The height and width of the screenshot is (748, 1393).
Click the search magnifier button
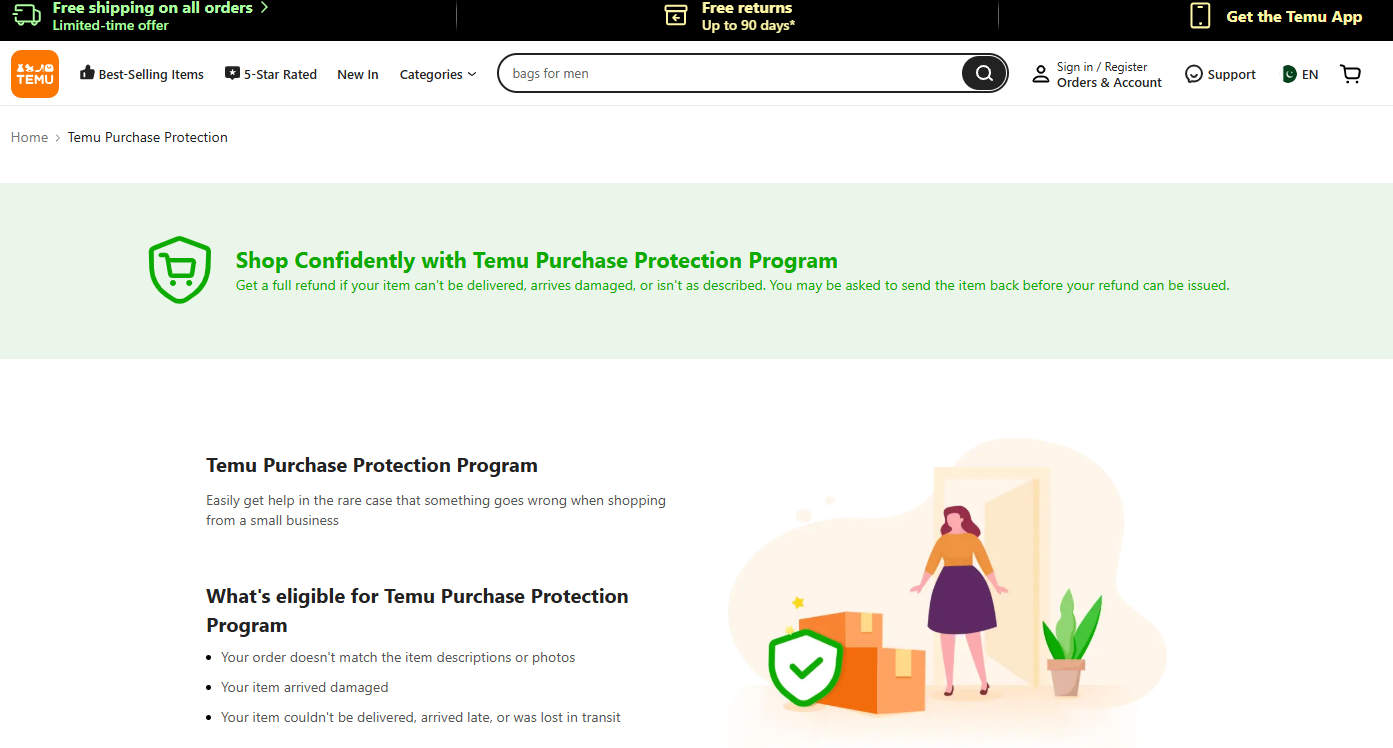[984, 73]
